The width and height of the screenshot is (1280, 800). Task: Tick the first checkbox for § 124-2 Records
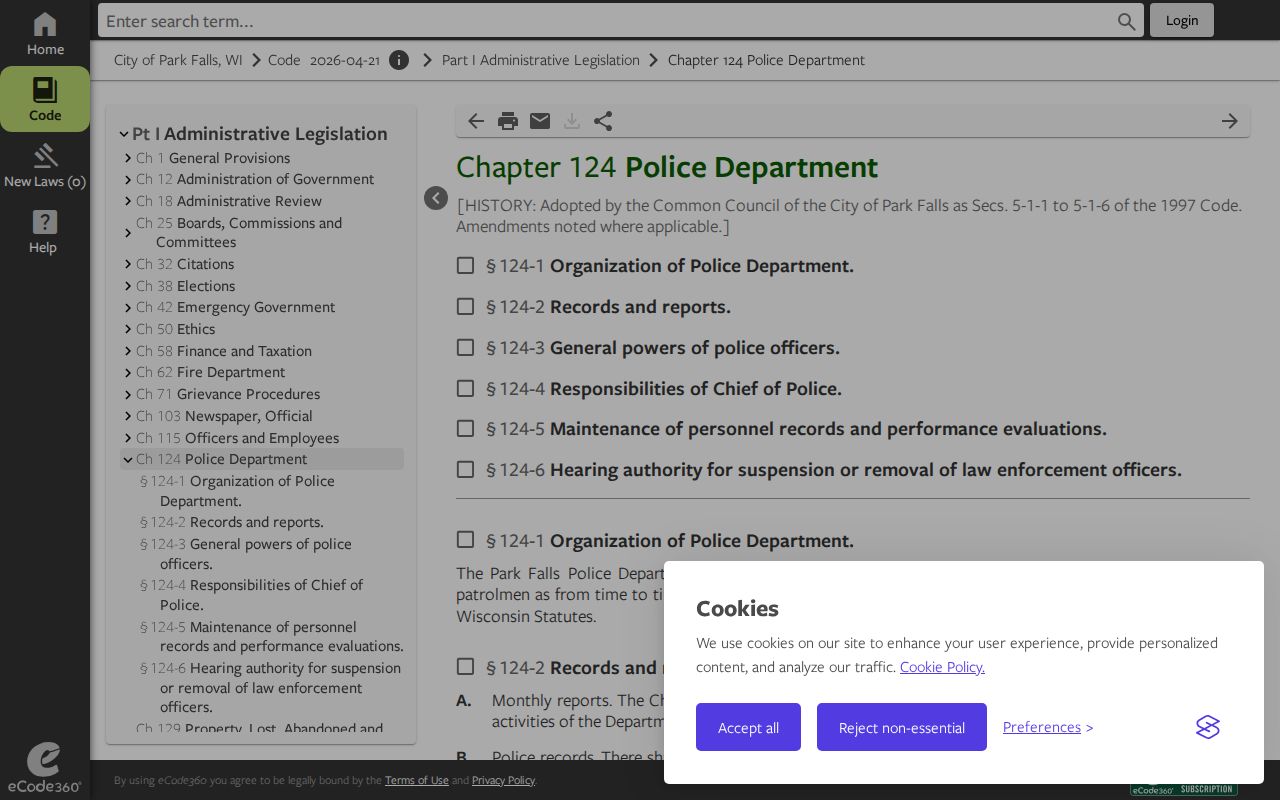pos(465,307)
